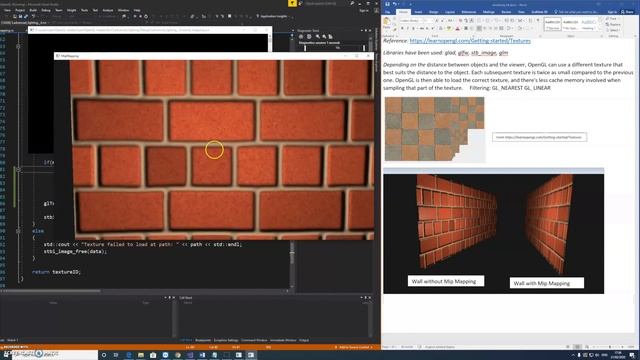Select the checkerboard mipmap image in the Word document

434,129
